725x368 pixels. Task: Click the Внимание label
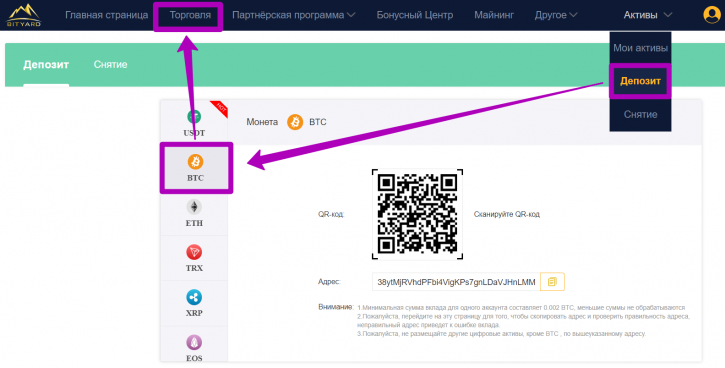(336, 307)
